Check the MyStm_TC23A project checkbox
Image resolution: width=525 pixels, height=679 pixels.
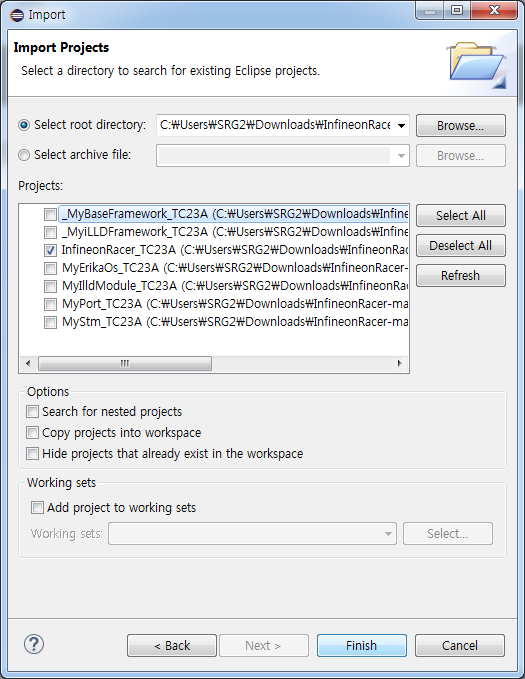[x=50, y=322]
